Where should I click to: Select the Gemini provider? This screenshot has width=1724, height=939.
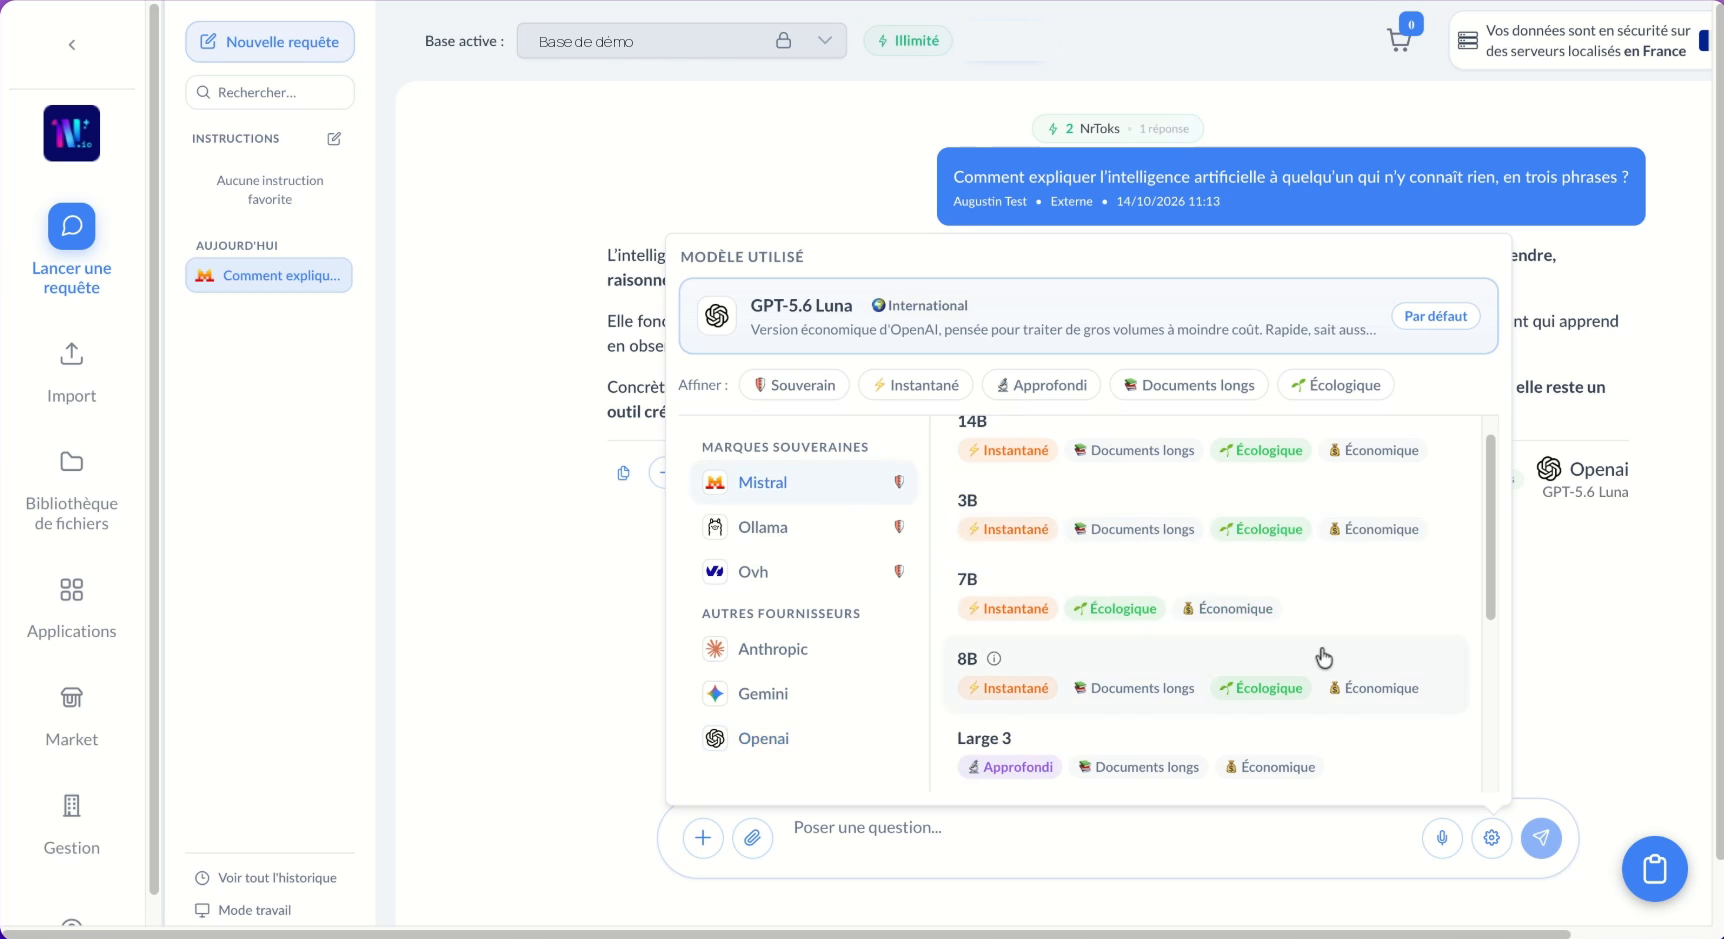(804, 694)
